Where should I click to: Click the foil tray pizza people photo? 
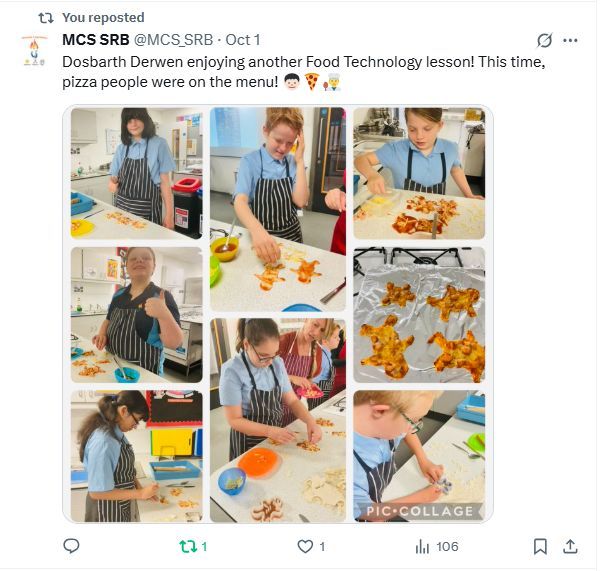[x=418, y=313]
